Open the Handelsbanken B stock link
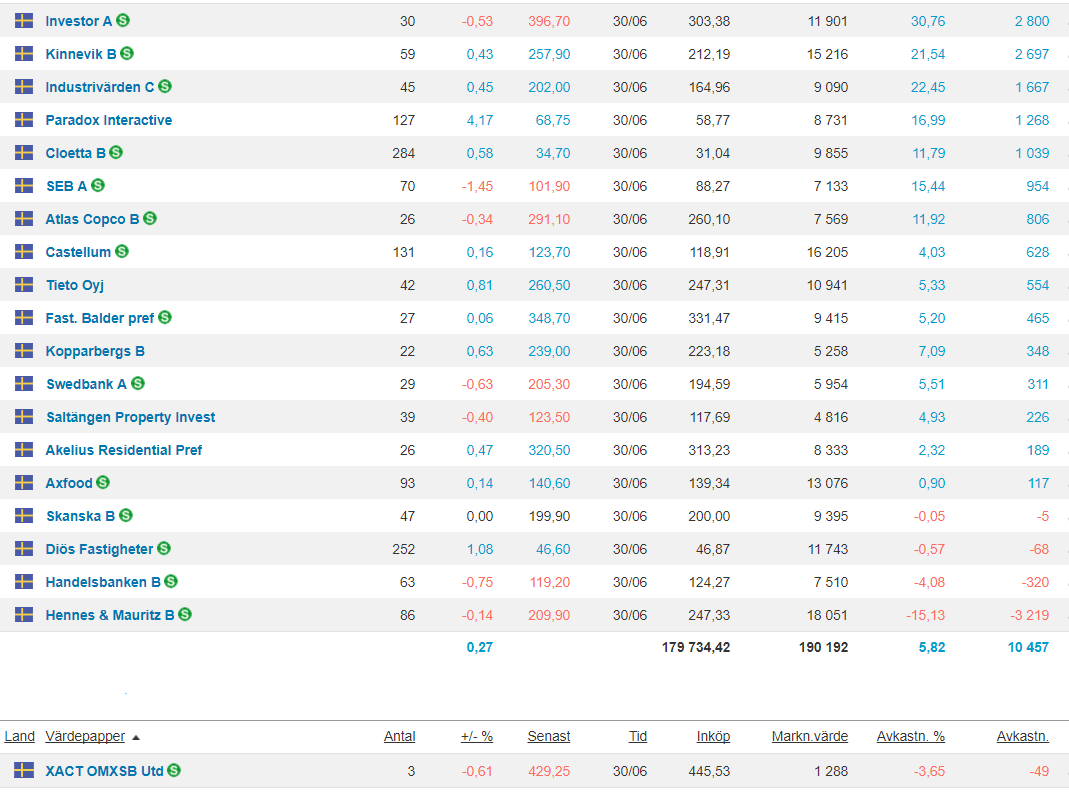The image size is (1069, 796). [103, 582]
